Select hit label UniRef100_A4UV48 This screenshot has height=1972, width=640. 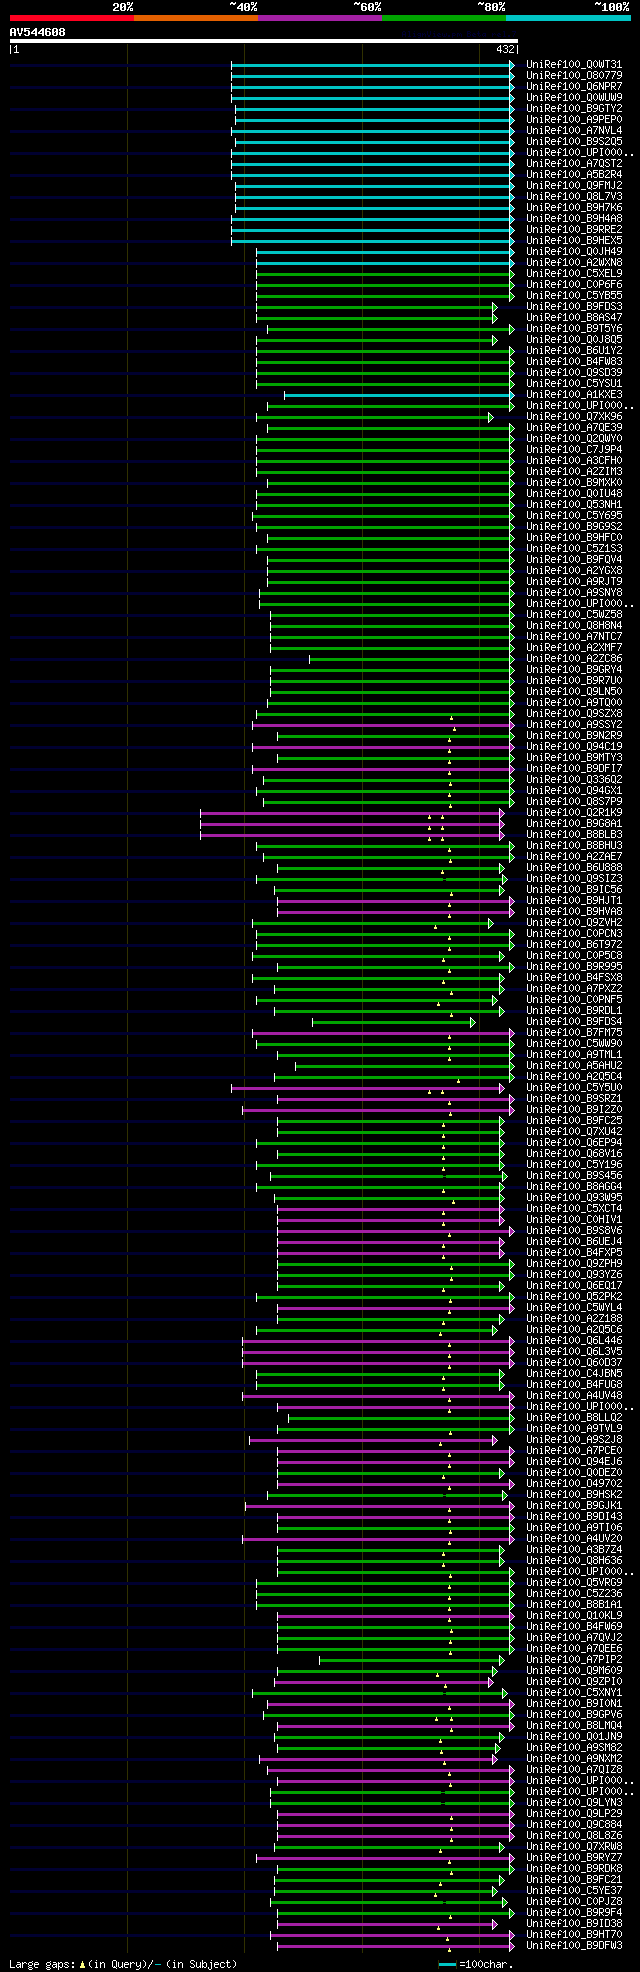point(574,1396)
